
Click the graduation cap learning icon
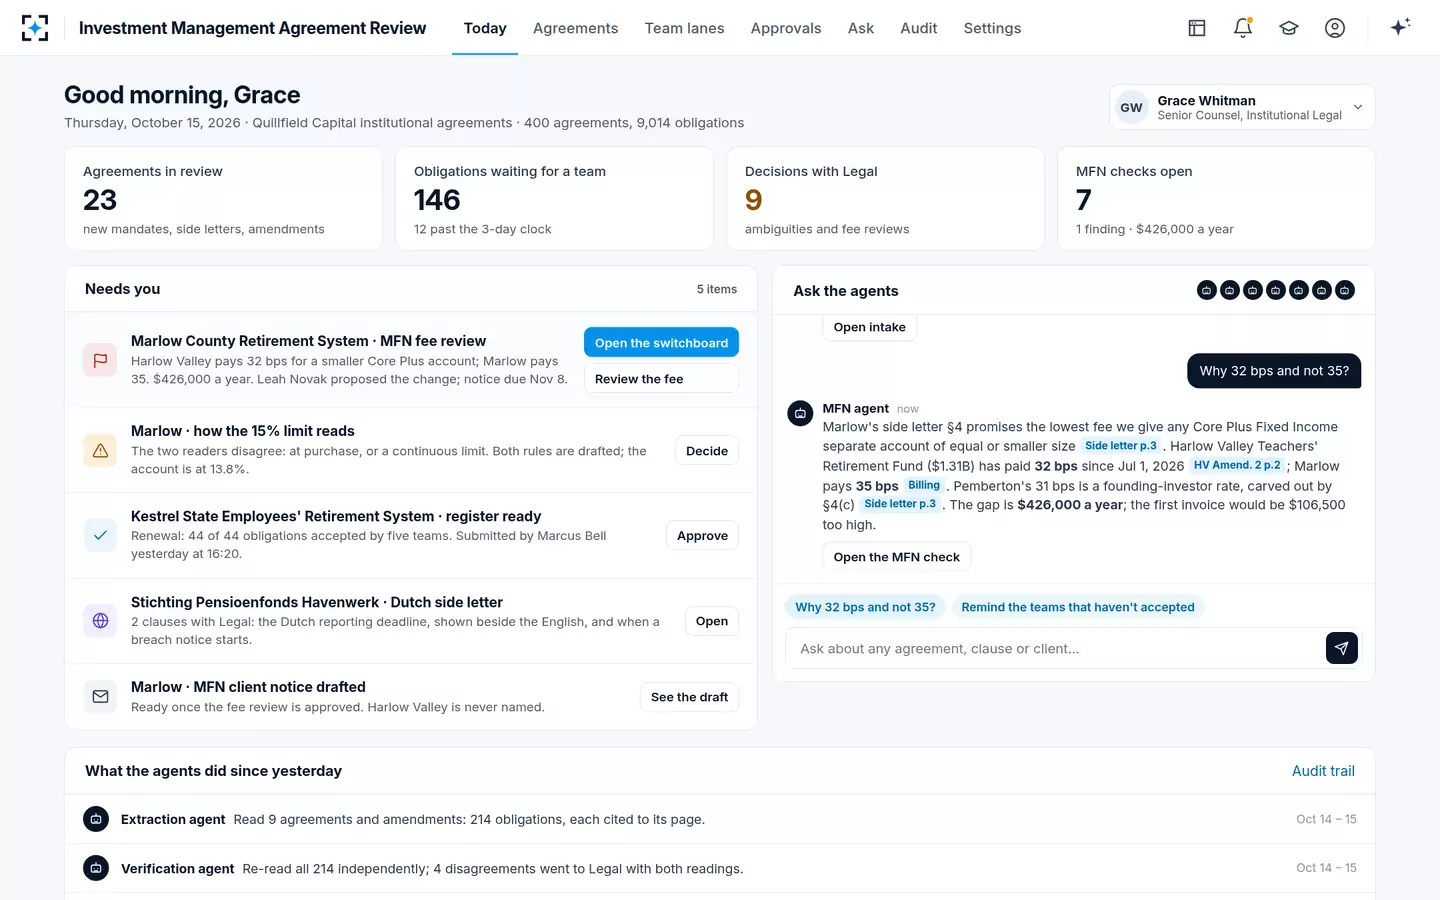(1289, 28)
